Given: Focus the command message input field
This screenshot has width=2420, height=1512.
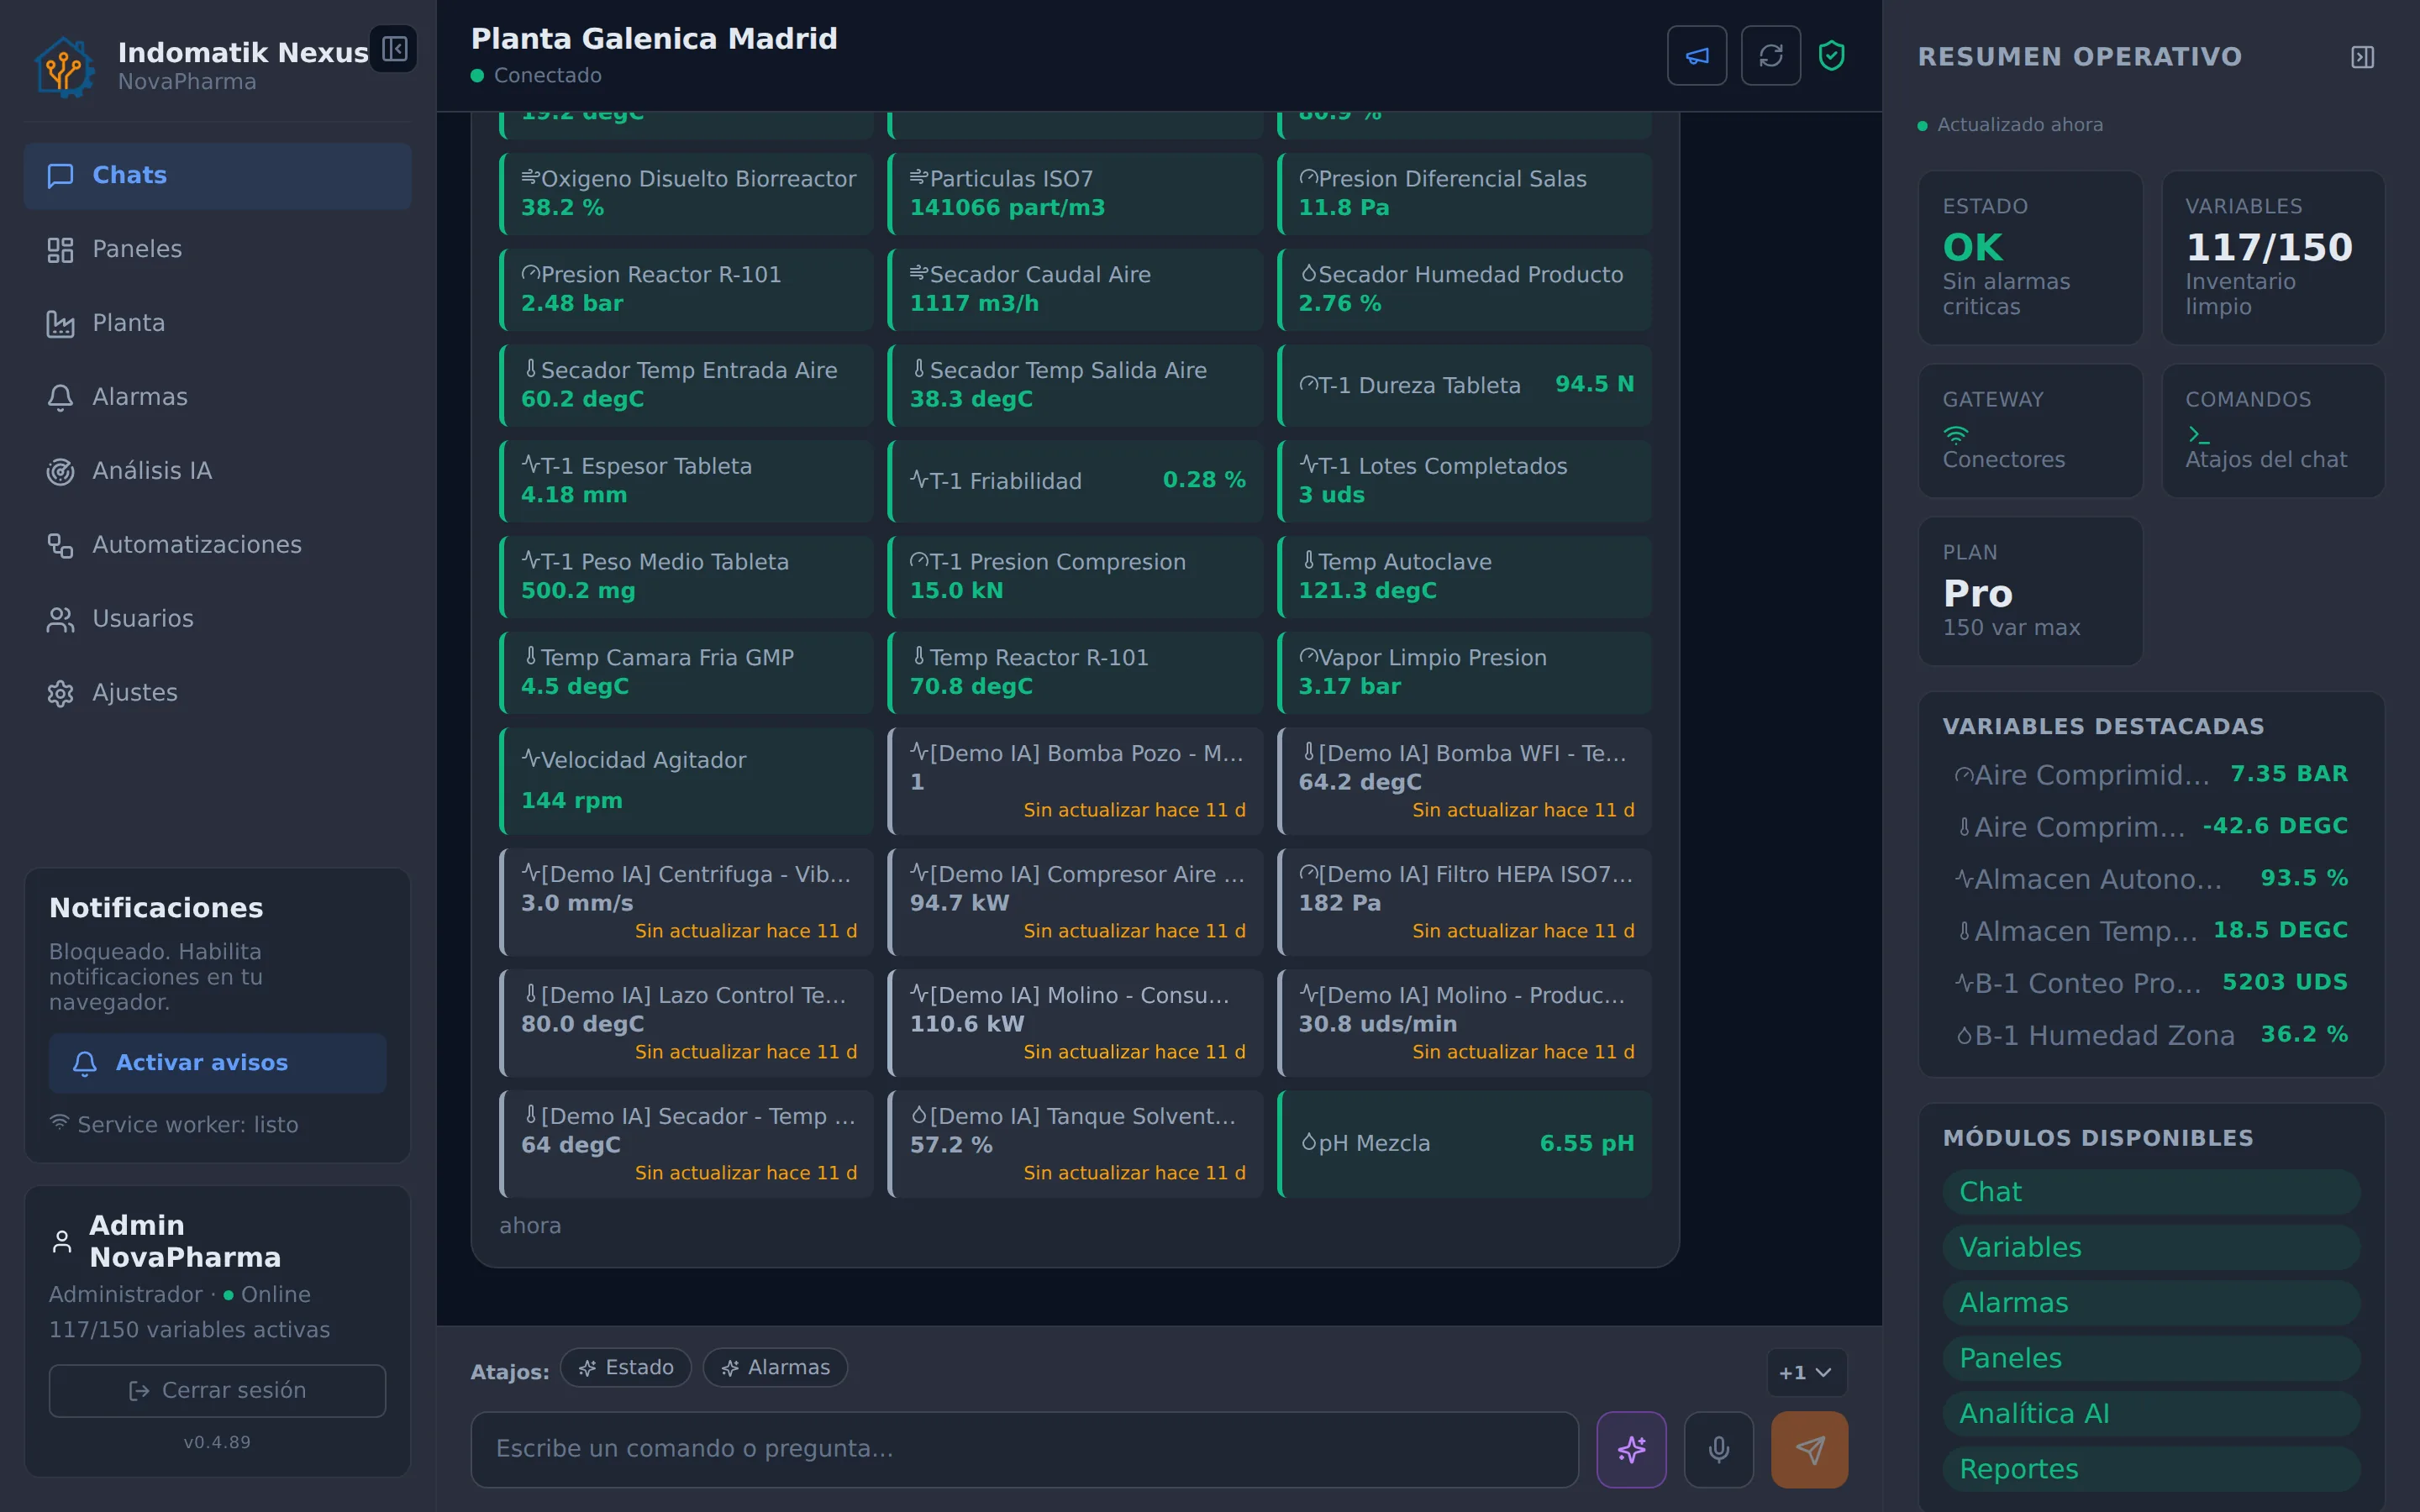Looking at the screenshot, I should click(x=1025, y=1449).
